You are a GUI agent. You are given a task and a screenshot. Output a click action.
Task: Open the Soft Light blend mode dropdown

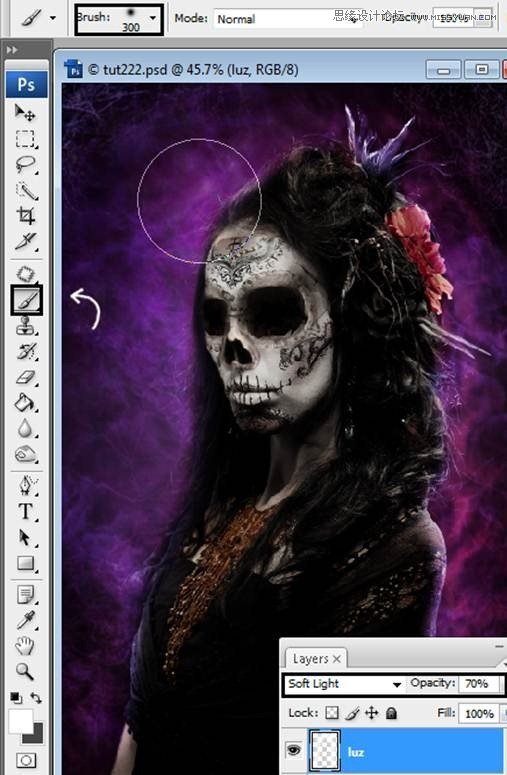click(x=344, y=684)
